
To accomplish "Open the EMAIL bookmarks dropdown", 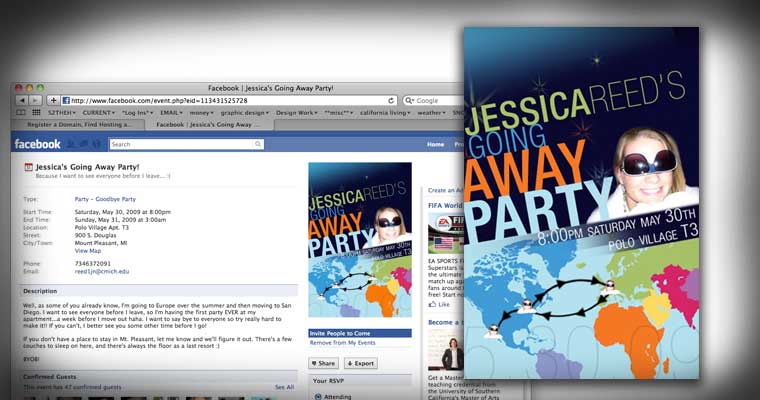I will pyautogui.click(x=171, y=112).
